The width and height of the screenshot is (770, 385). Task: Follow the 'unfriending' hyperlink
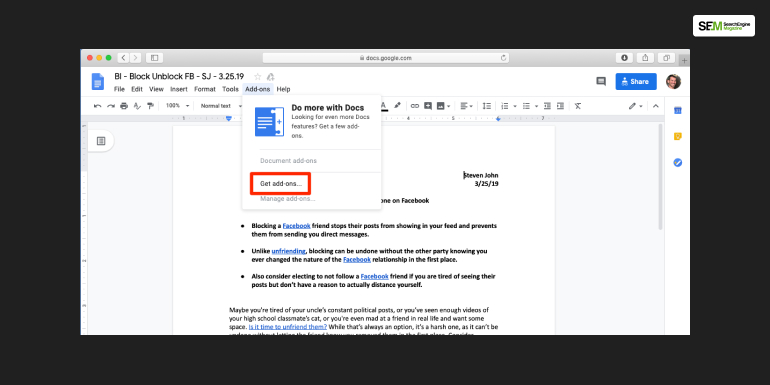point(288,251)
